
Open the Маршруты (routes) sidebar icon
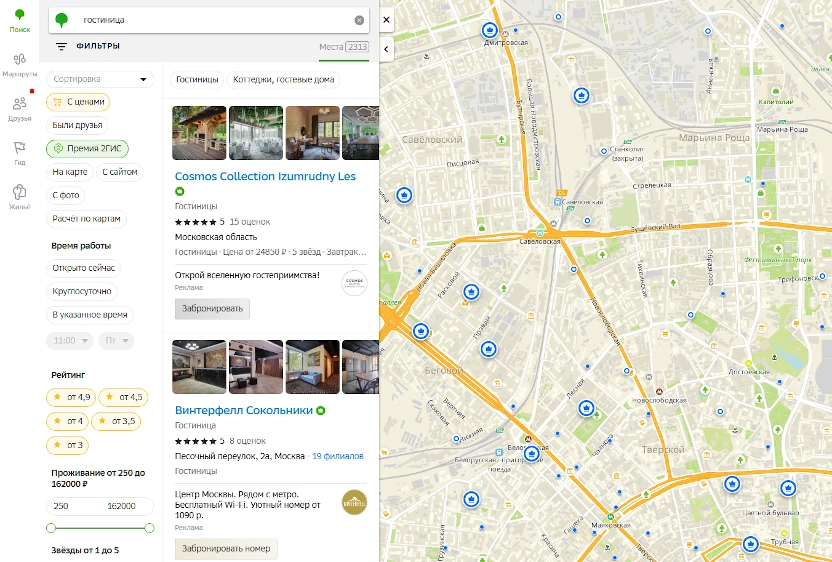pyautogui.click(x=19, y=64)
